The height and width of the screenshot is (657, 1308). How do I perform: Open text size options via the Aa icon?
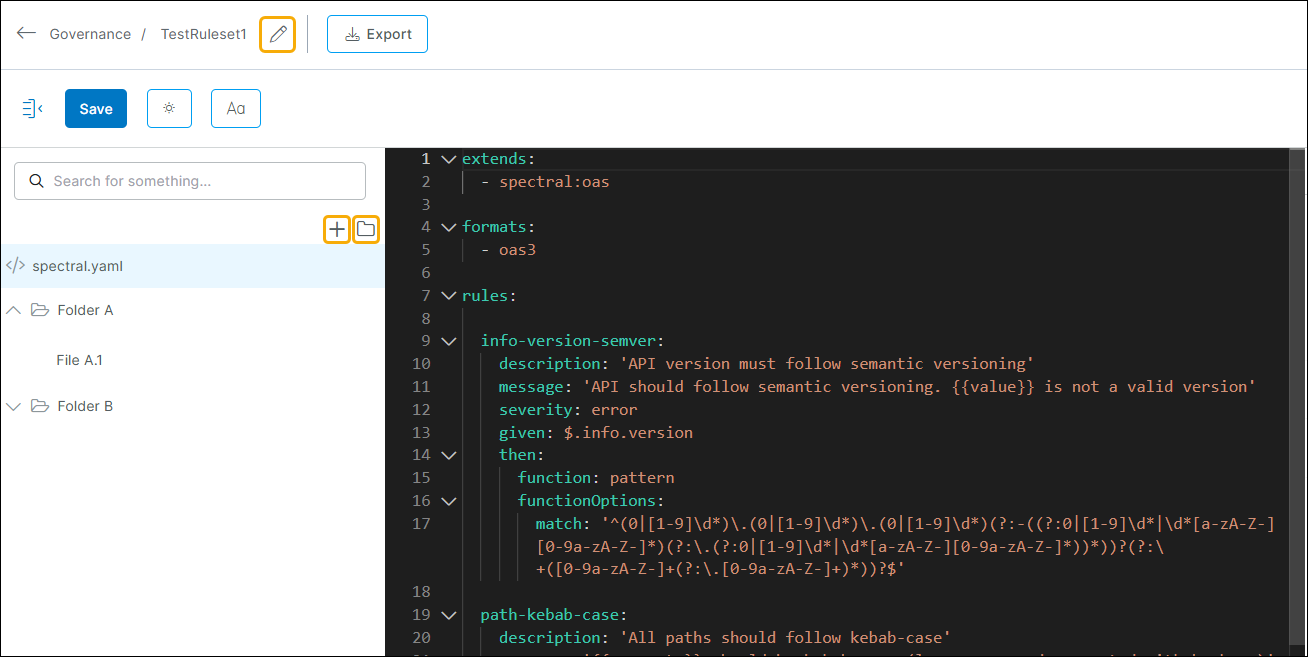coord(235,108)
